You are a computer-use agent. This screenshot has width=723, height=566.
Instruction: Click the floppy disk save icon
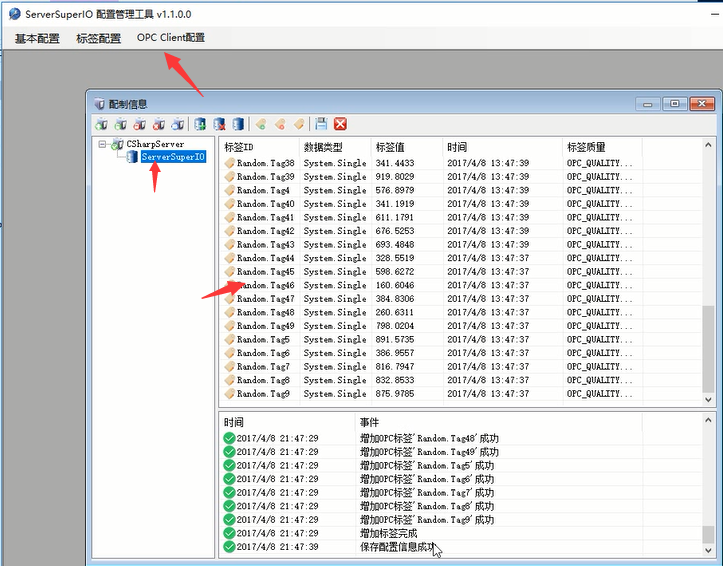point(321,124)
